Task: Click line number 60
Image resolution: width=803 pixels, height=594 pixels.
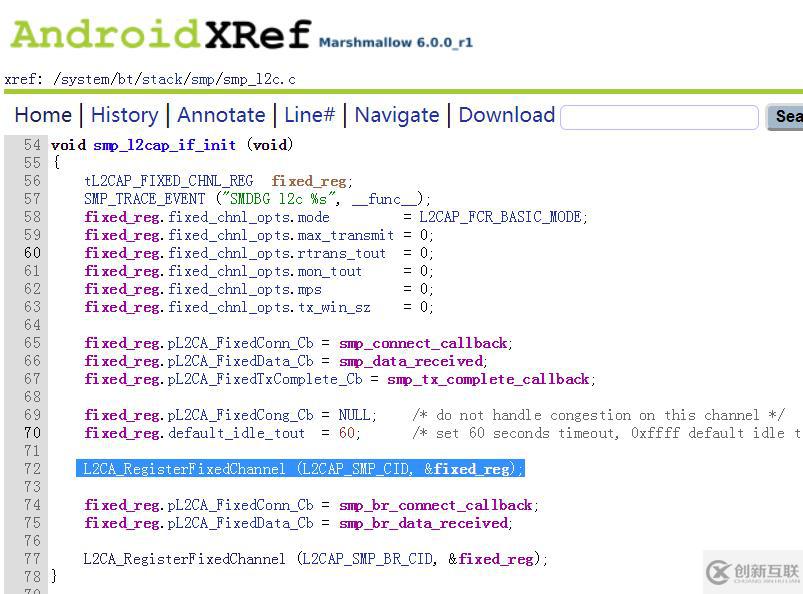Action: coord(32,253)
